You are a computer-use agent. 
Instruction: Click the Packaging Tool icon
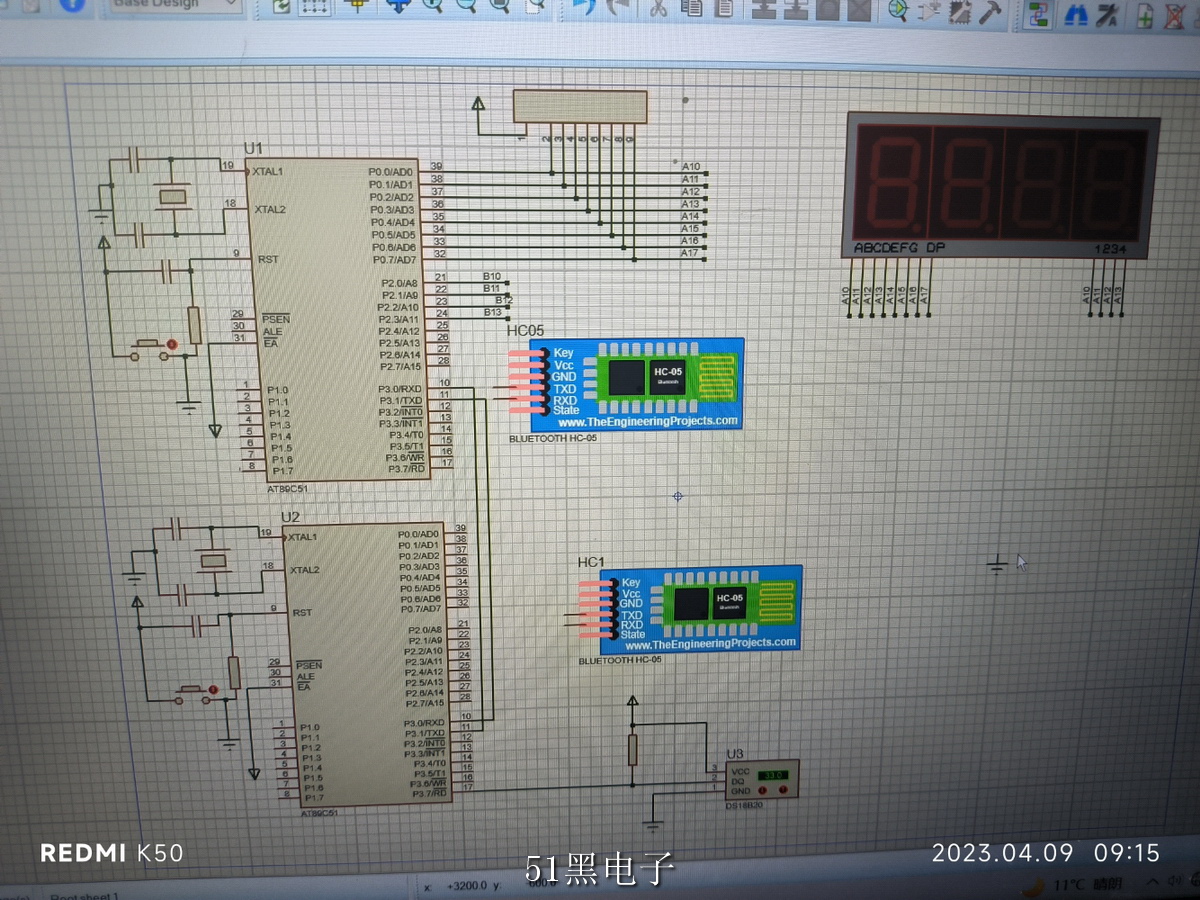point(960,13)
